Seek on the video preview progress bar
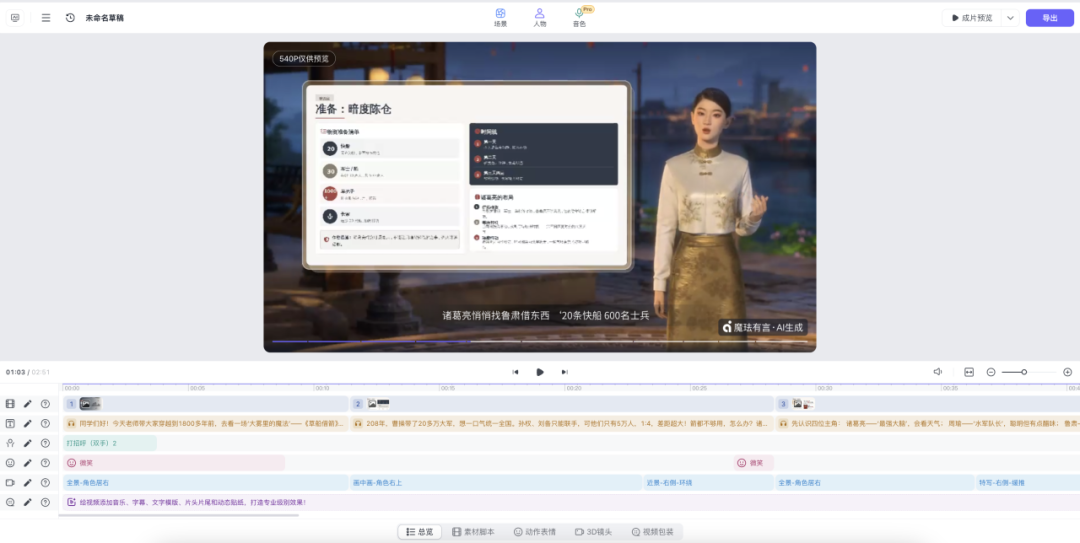 coord(539,341)
